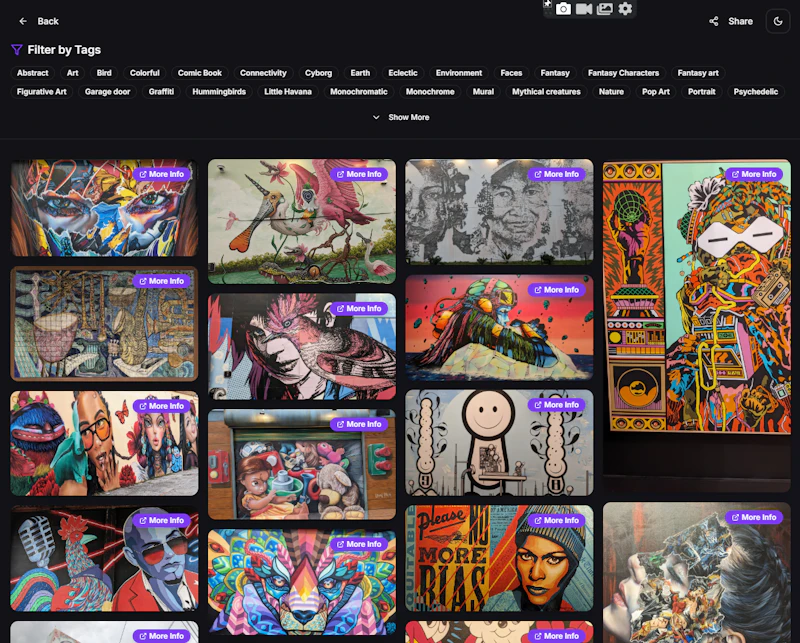Open More Info on musical instruments mosaic
Screen dimensions: 800x643
[x=162, y=281]
